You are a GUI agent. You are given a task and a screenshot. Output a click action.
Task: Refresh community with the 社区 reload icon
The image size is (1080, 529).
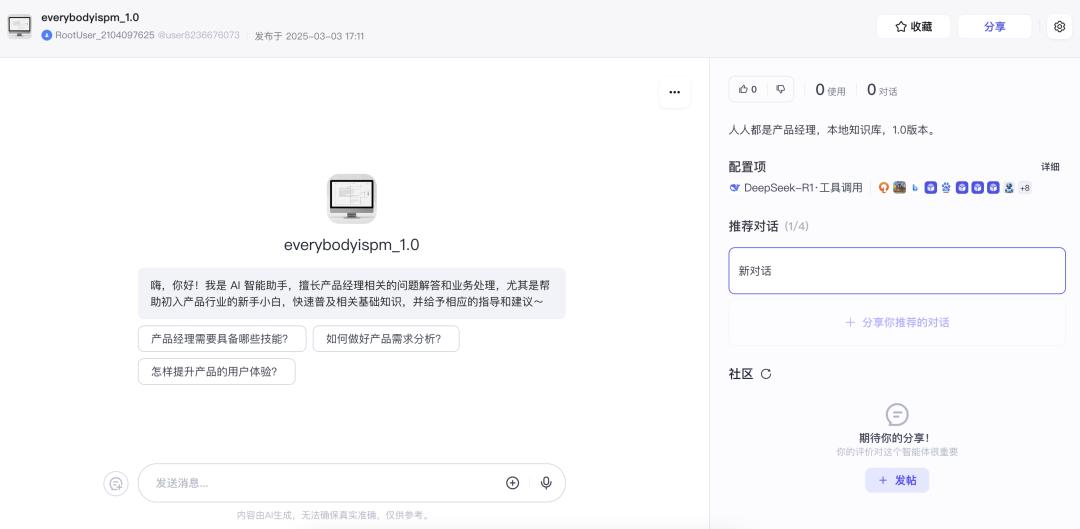coord(766,374)
